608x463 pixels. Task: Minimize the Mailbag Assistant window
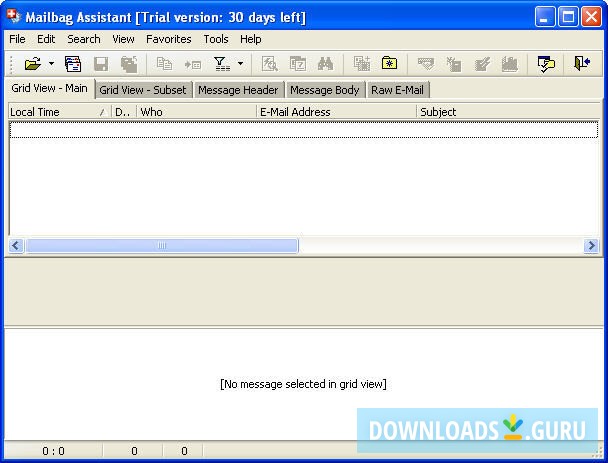(x=544, y=17)
